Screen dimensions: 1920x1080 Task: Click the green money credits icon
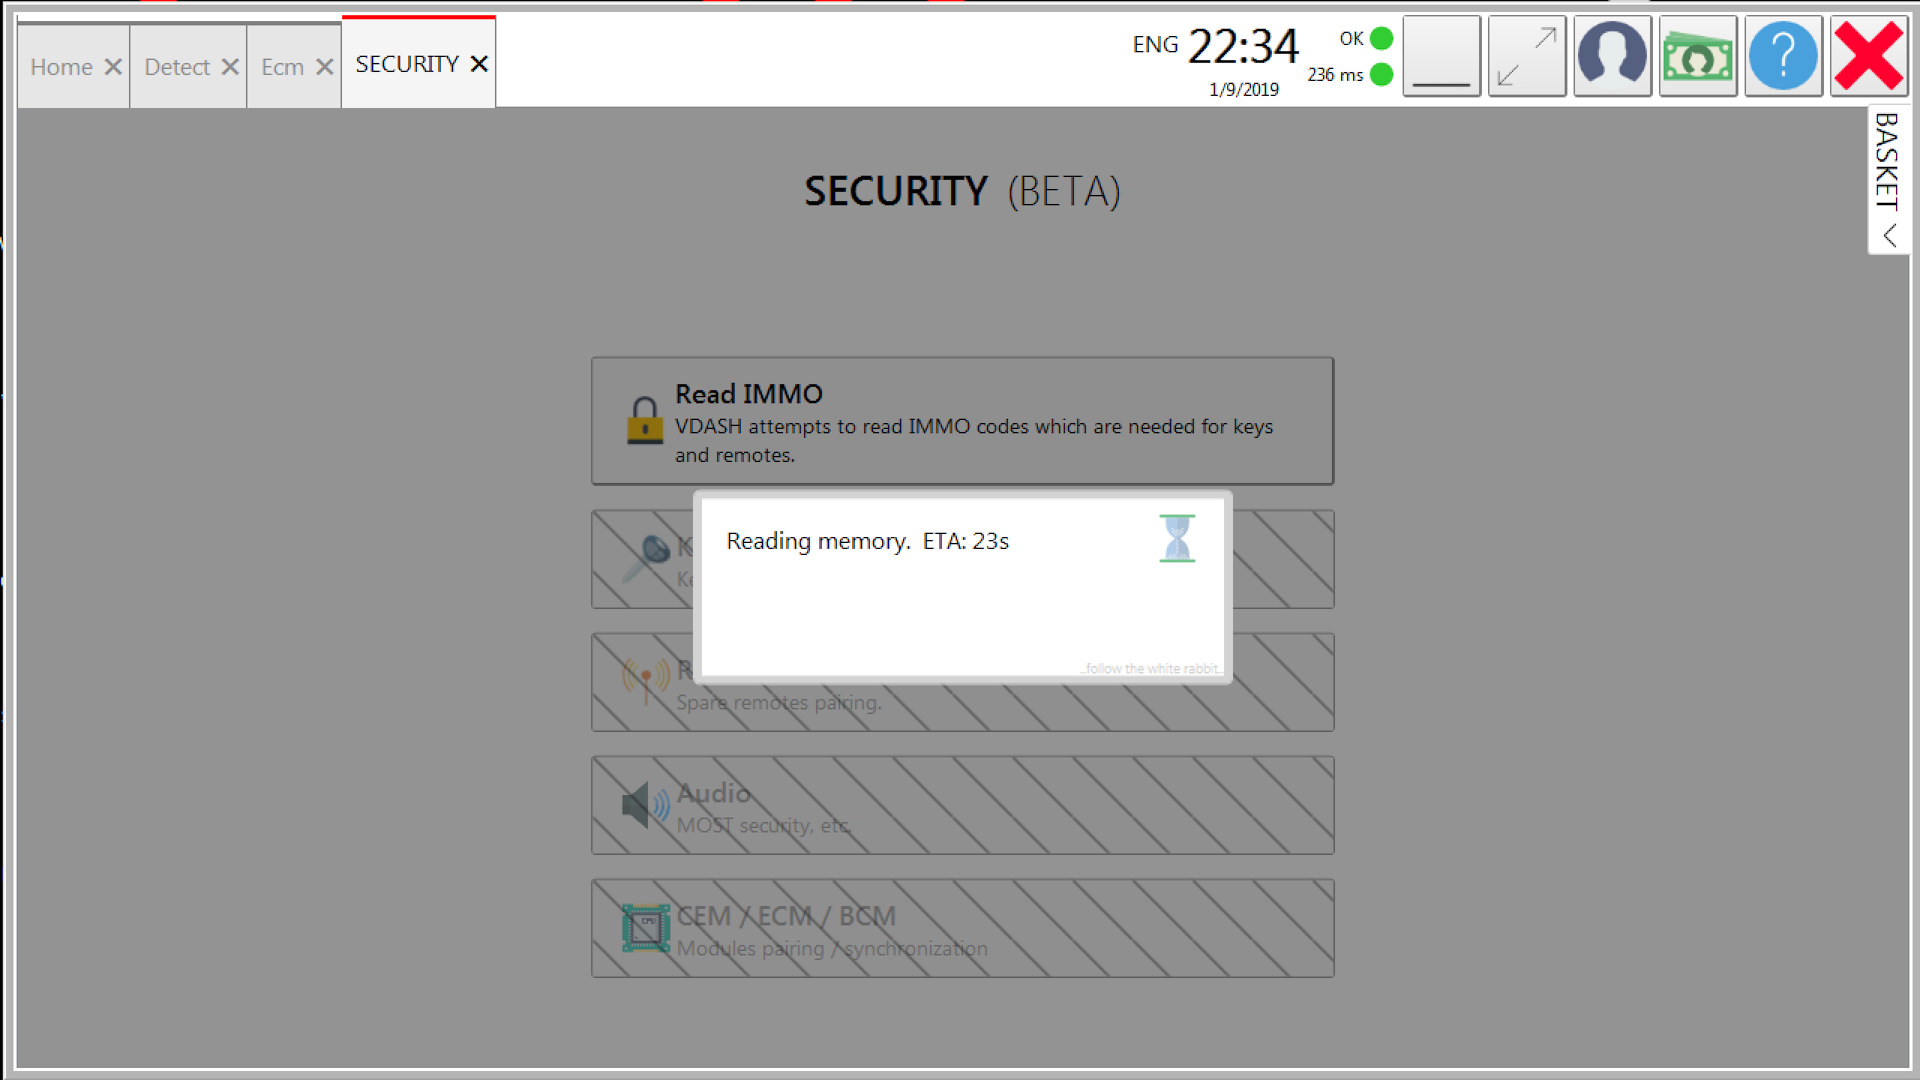(x=1697, y=57)
